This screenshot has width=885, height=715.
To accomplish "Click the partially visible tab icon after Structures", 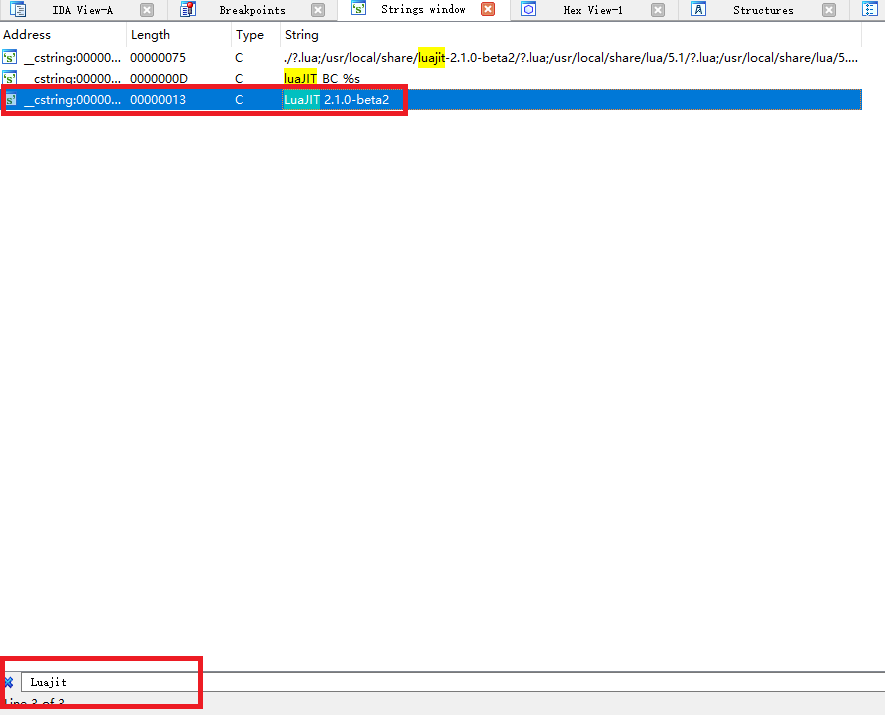I will tap(870, 10).
